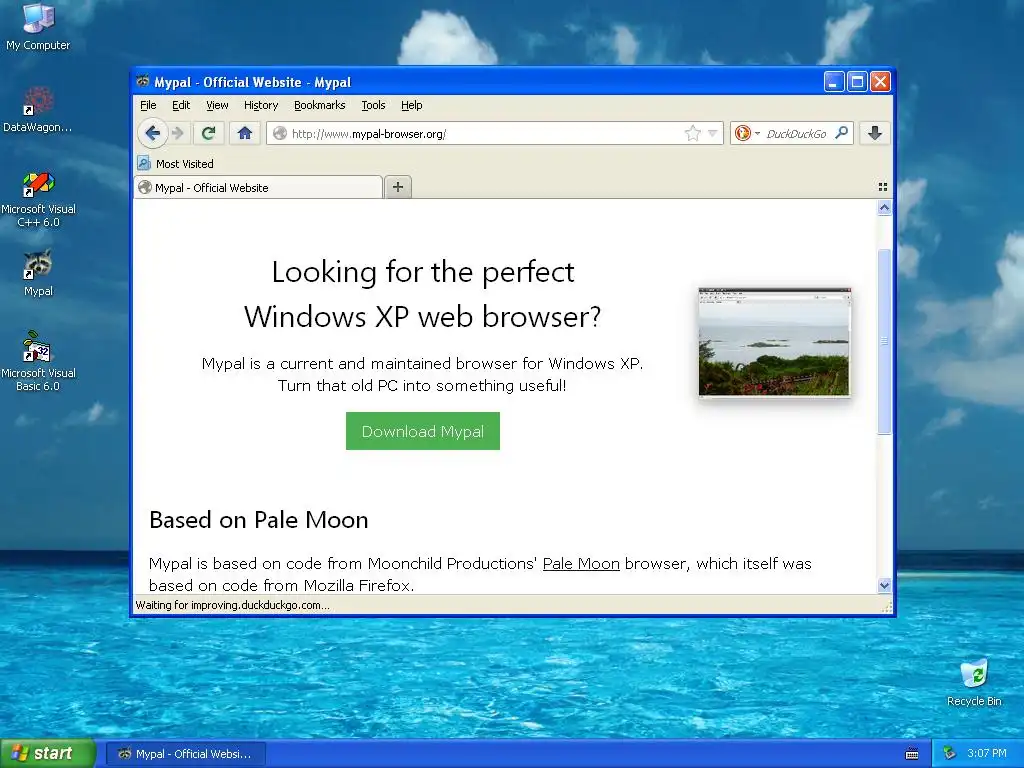Open the home page via house icon
This screenshot has width=1024, height=768.
coord(245,133)
